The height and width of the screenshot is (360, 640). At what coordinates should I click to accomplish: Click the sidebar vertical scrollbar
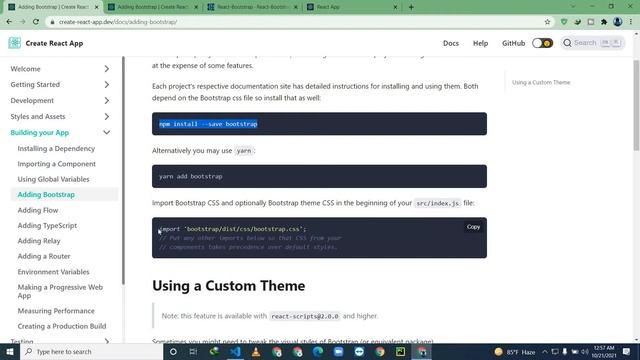(x=123, y=171)
